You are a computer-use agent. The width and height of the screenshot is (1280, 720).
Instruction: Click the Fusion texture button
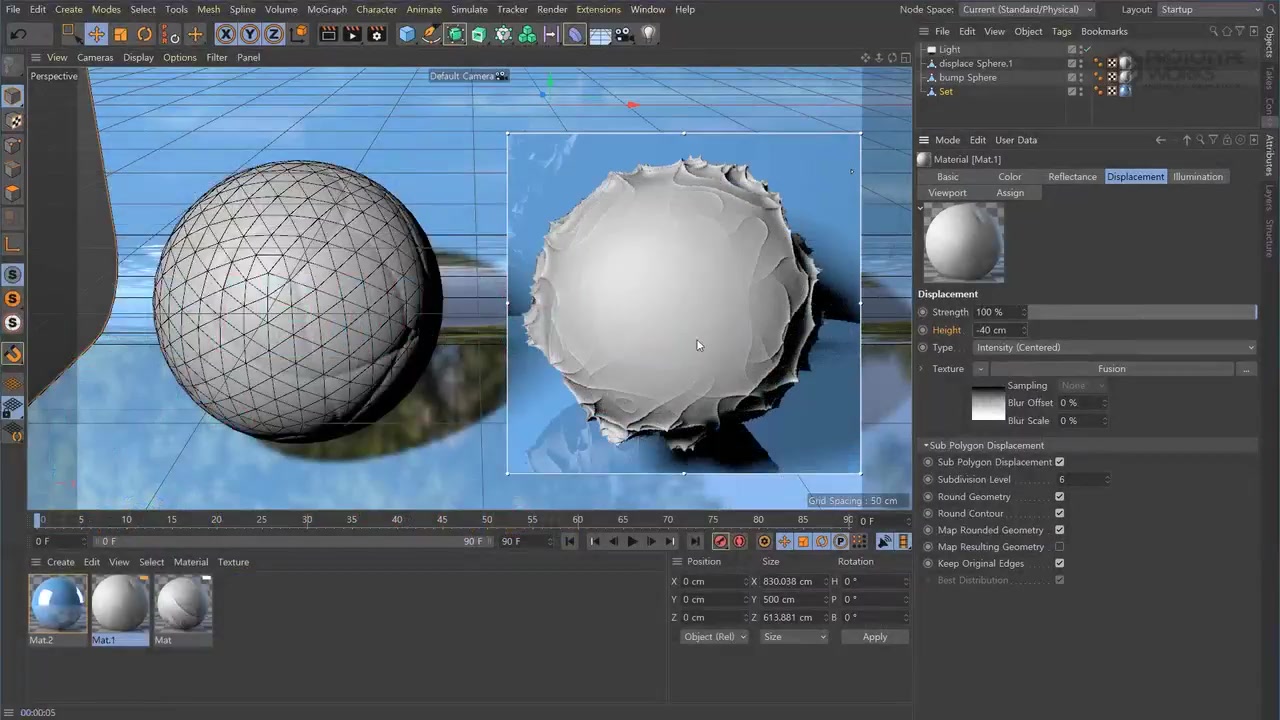click(x=1111, y=369)
